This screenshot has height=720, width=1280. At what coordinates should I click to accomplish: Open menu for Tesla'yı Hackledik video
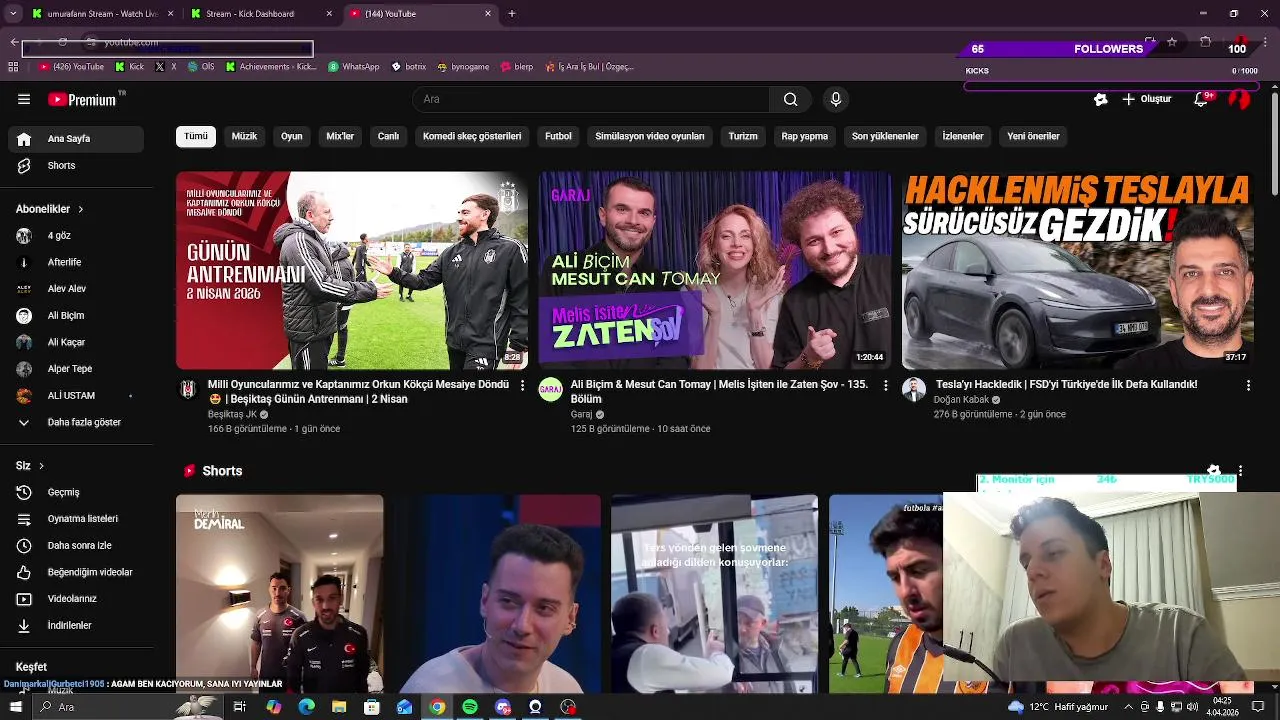(x=1248, y=385)
